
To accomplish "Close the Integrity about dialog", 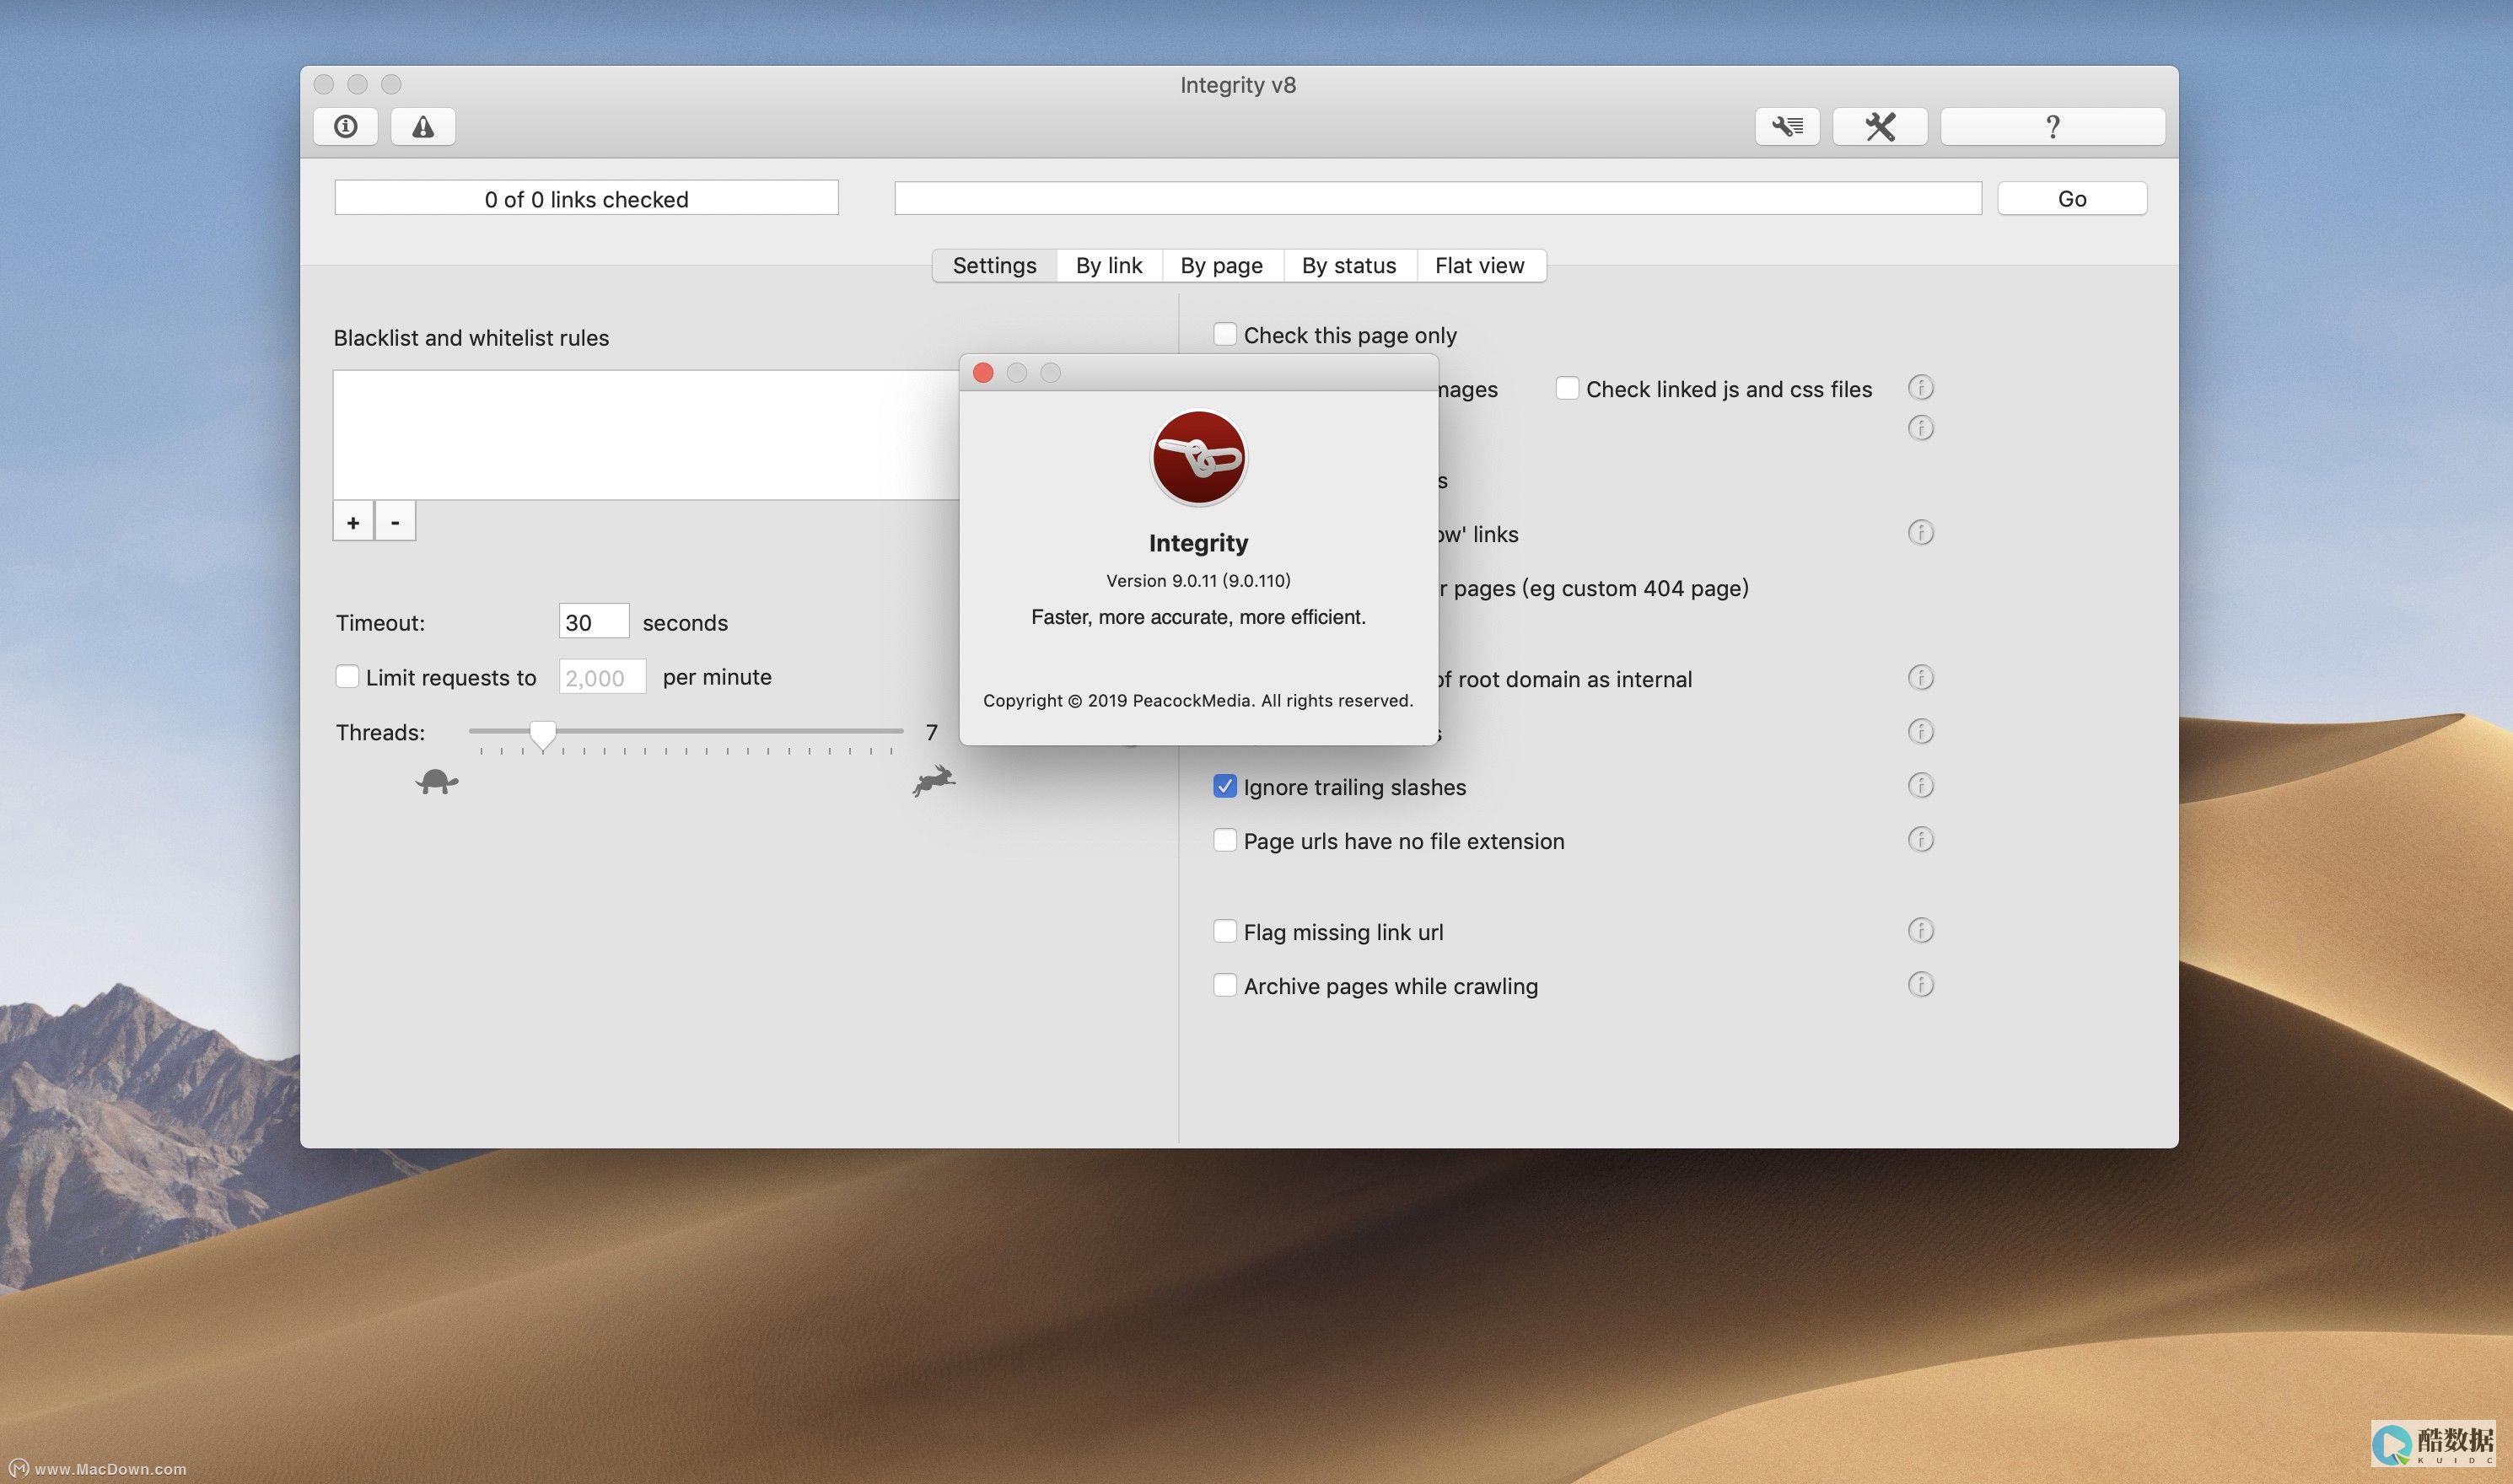I will (x=983, y=373).
